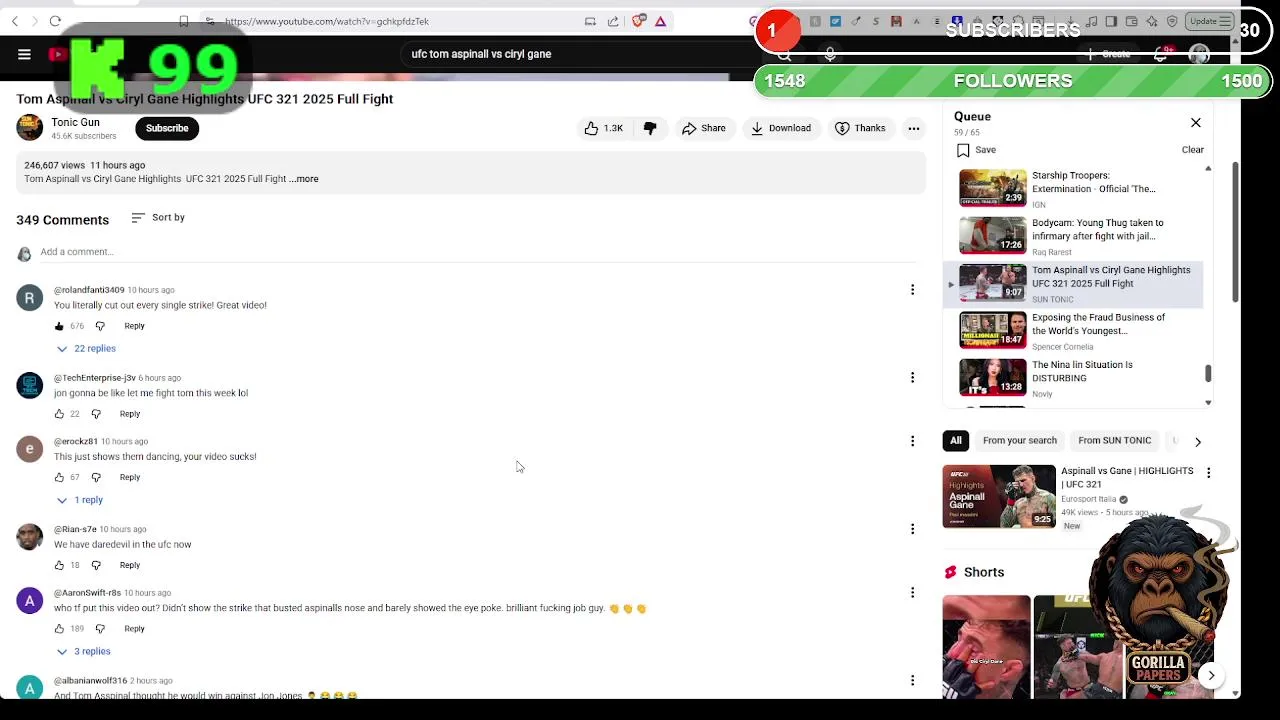Click the Download button under the video
Image resolution: width=1280 pixels, height=720 pixels.
click(x=780, y=128)
